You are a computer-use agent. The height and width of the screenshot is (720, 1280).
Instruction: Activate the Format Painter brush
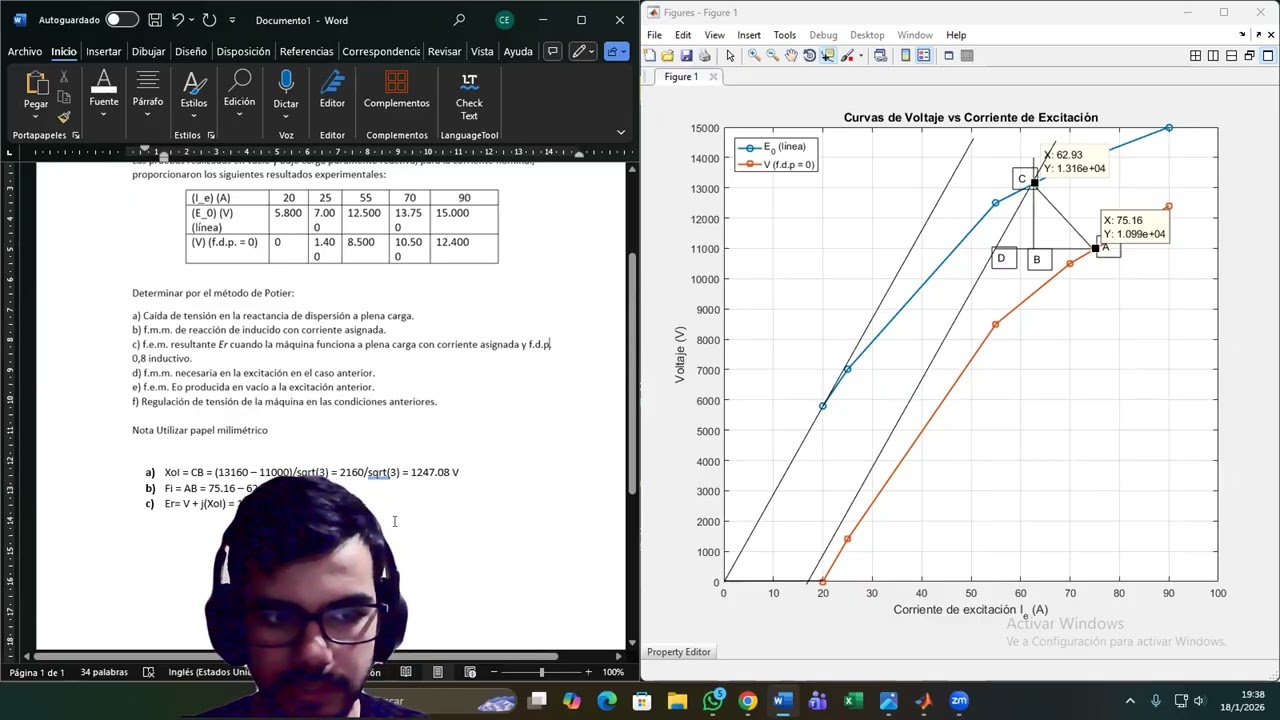point(64,117)
